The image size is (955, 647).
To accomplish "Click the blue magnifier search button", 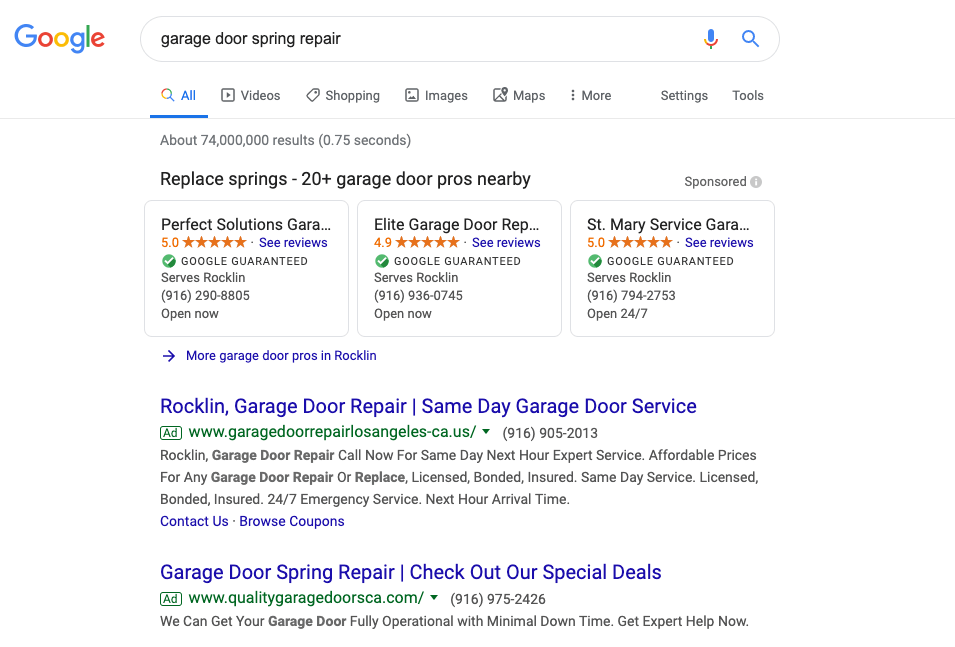I will tap(750, 38).
